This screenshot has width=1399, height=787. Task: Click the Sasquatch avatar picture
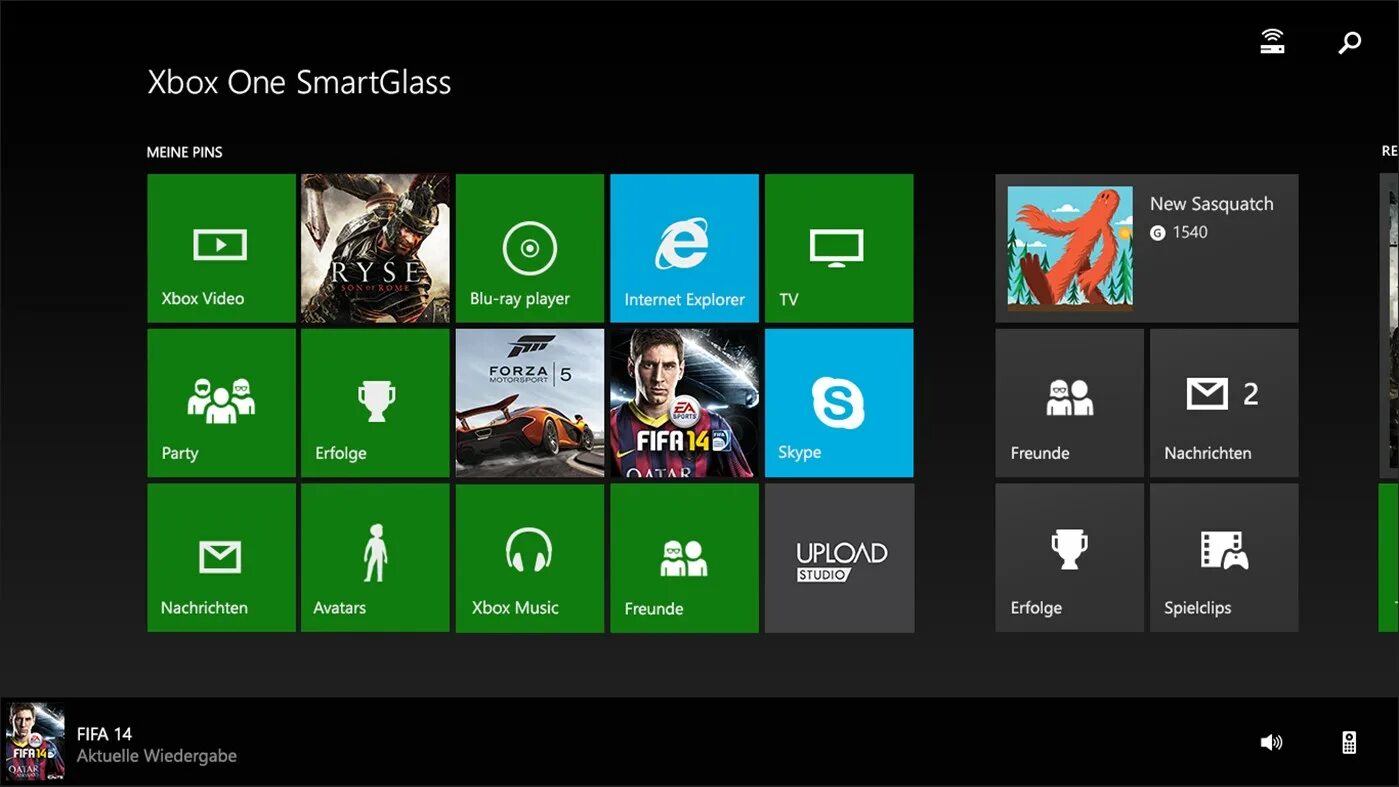pyautogui.click(x=1070, y=248)
